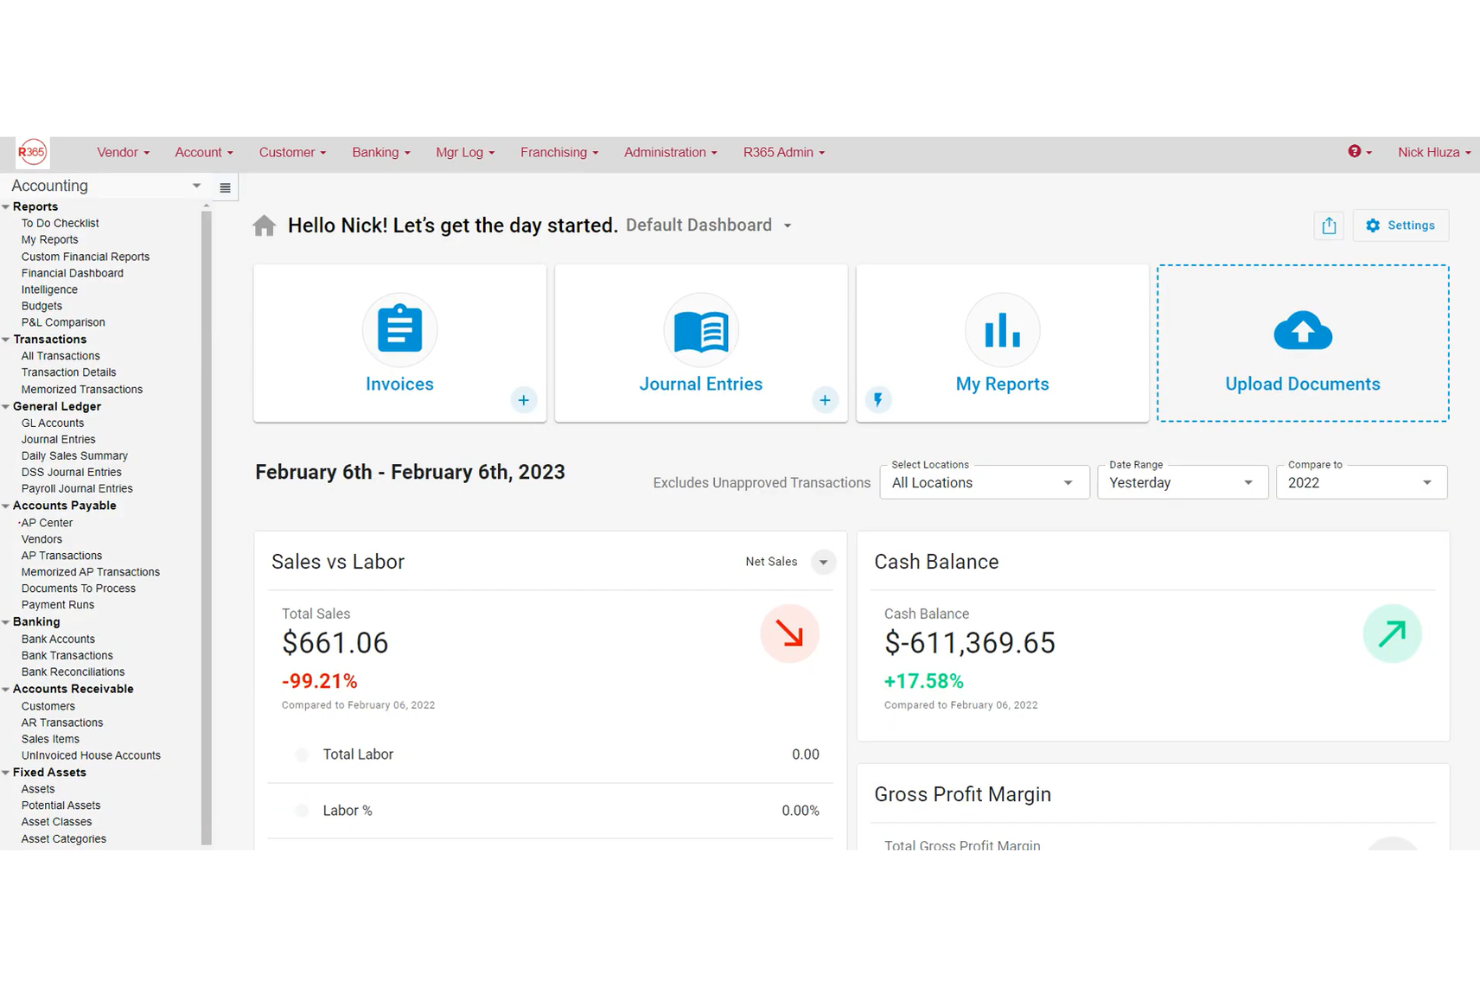This screenshot has width=1480, height=987.
Task: Open To Do Checklist in sidebar
Action: tap(60, 224)
